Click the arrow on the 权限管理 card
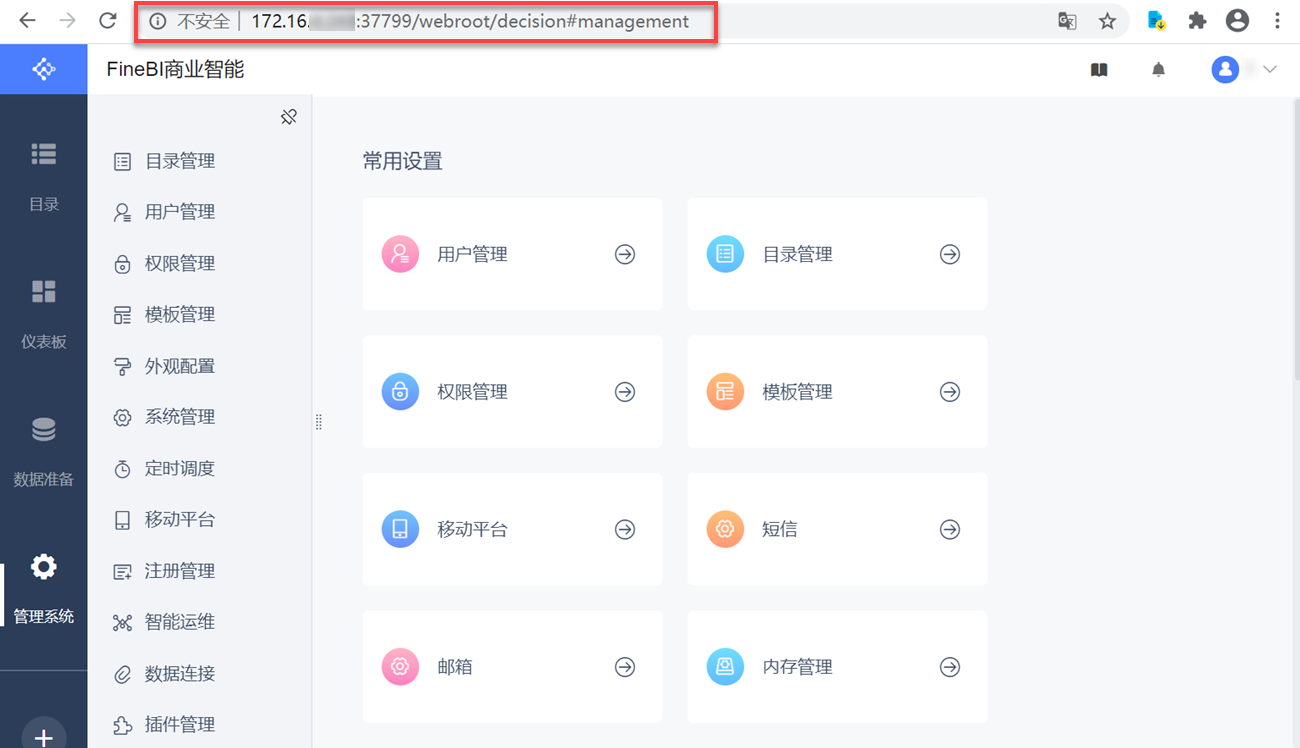This screenshot has height=748, width=1300. pyautogui.click(x=625, y=392)
